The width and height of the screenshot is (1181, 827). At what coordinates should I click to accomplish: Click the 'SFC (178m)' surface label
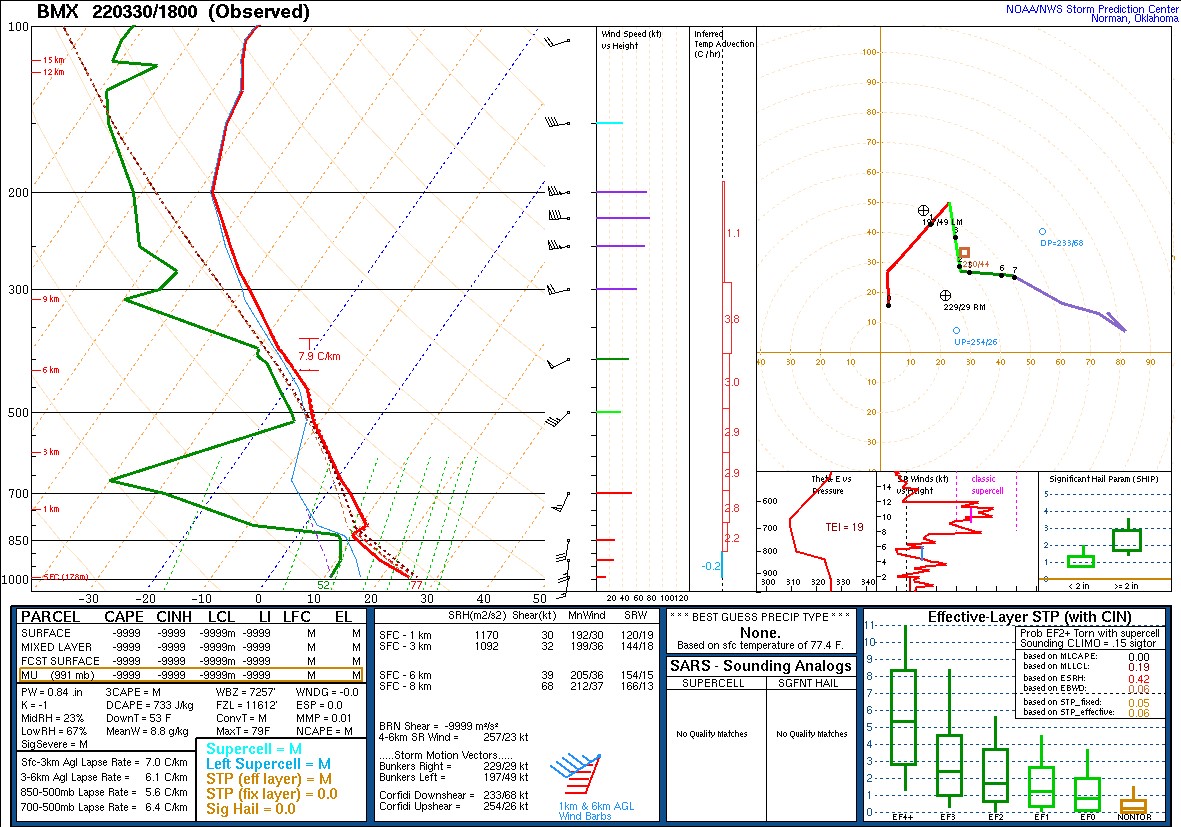(65, 577)
